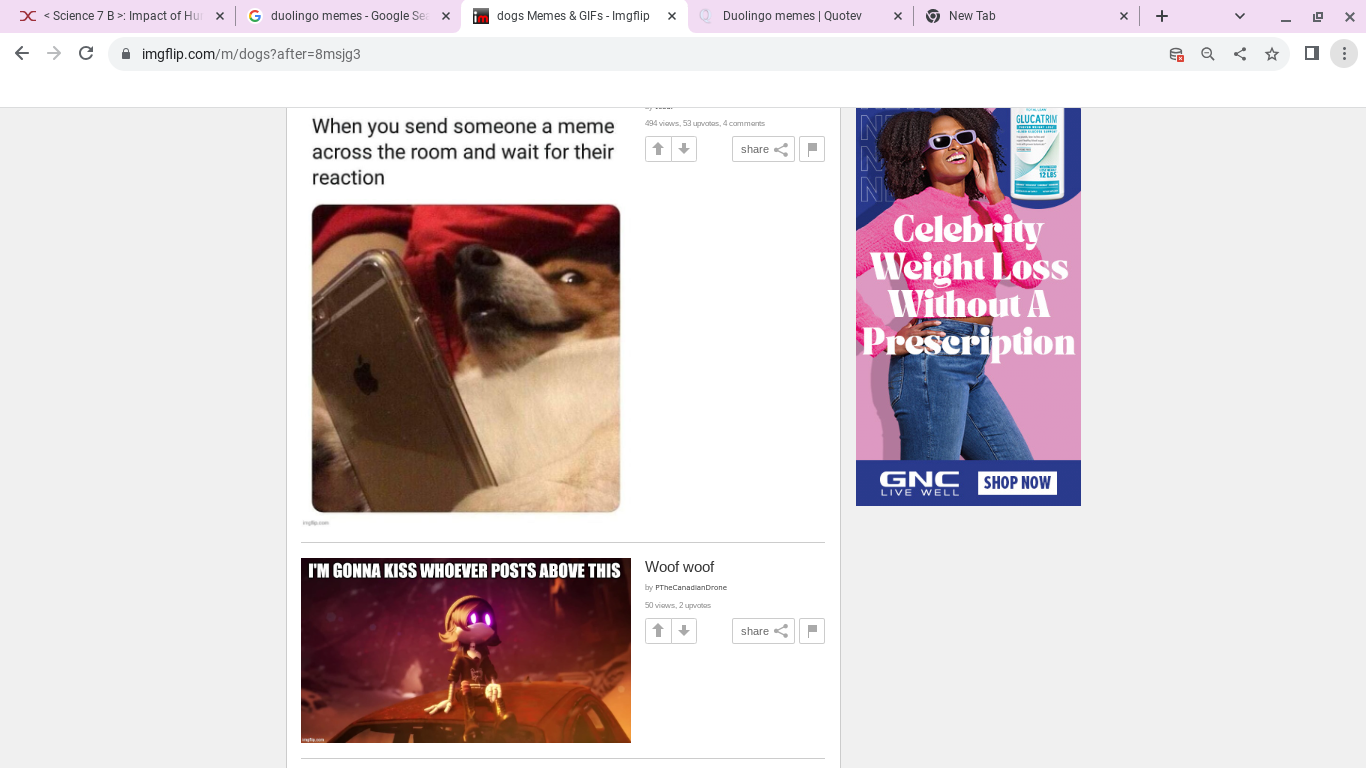1366x768 pixels.
Task: Close the duolingo memes Google tab
Action: pos(446,16)
